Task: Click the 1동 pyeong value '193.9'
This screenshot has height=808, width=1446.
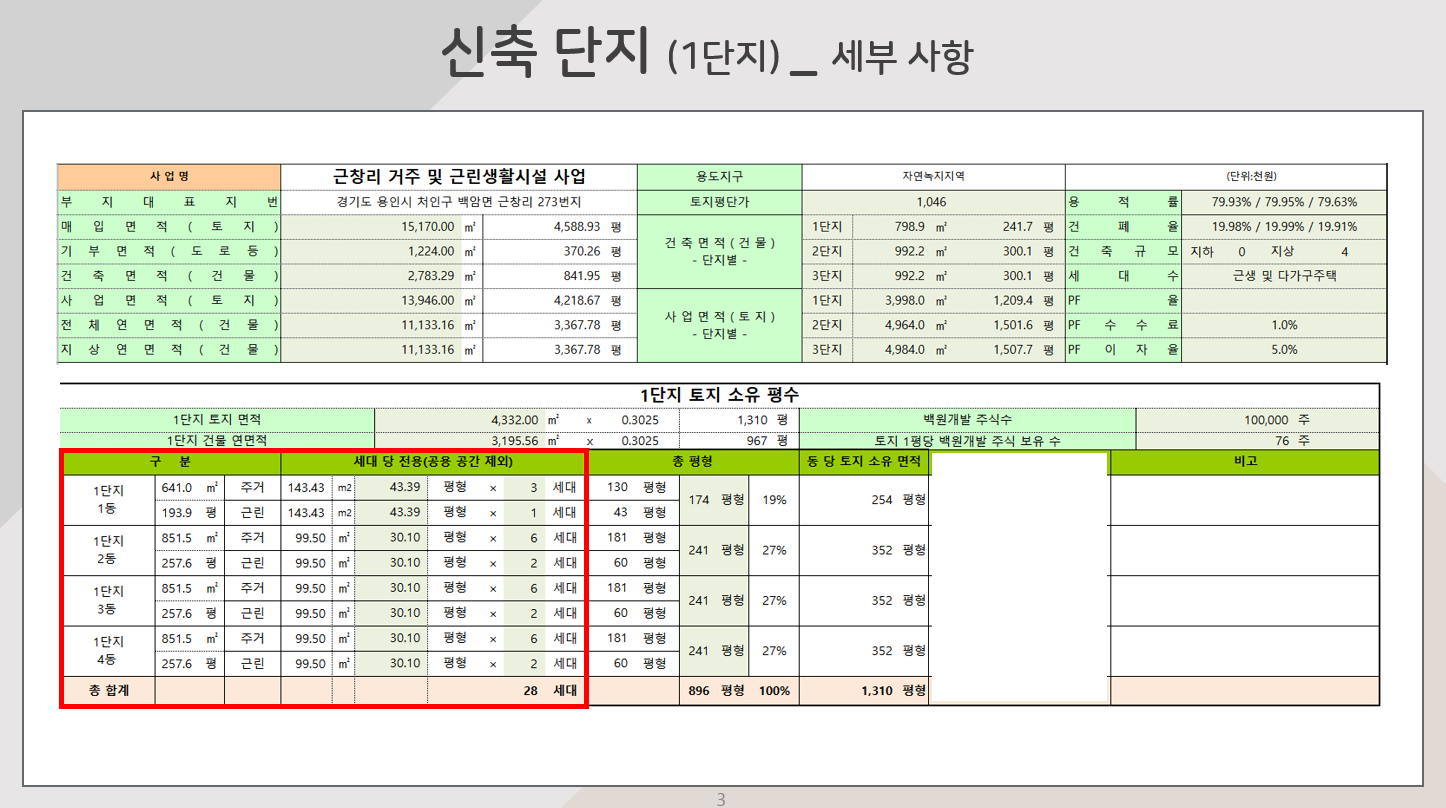Action: [x=178, y=513]
